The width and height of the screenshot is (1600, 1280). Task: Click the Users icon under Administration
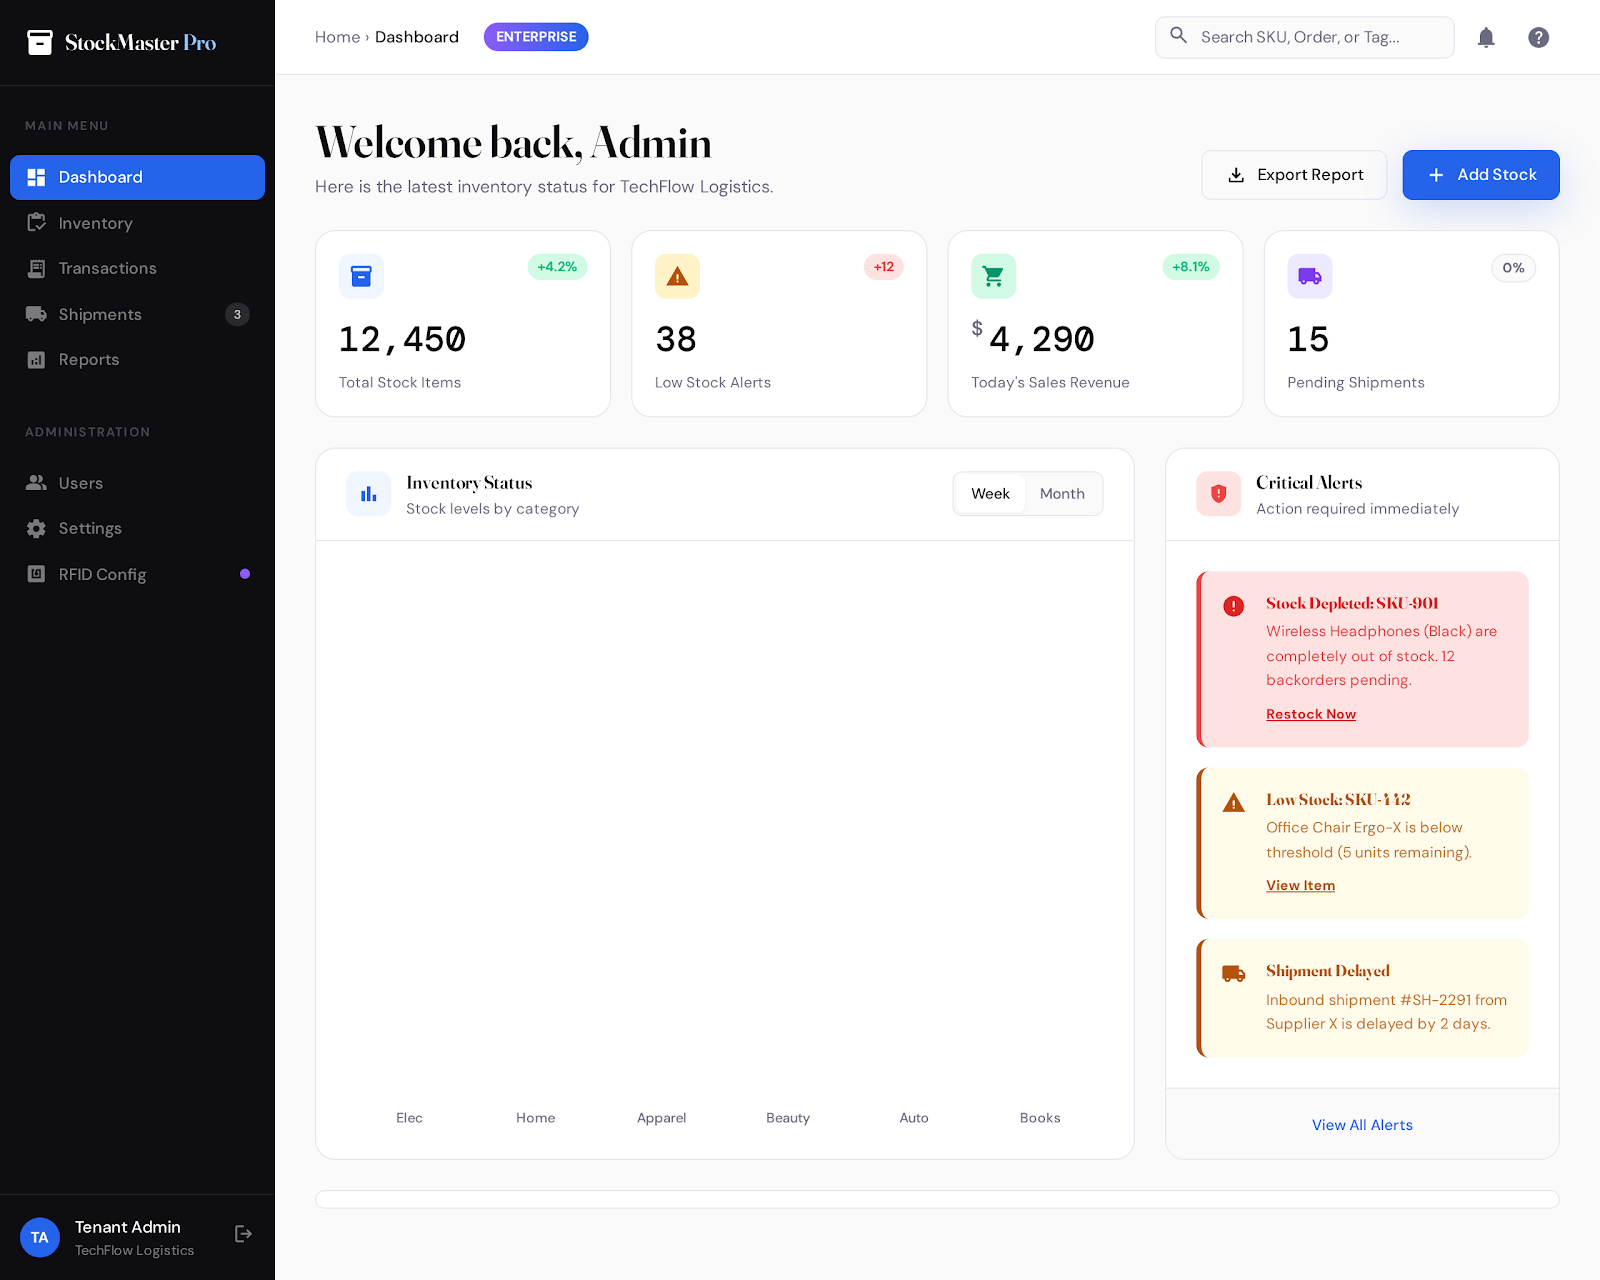(x=36, y=482)
